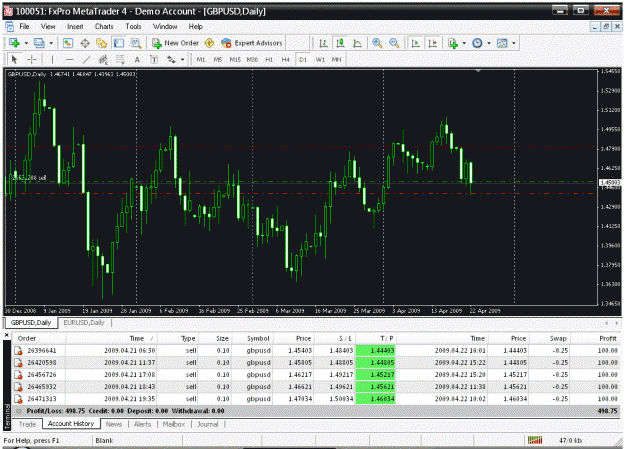The width and height of the screenshot is (625, 449).
Task: Switch chart to line chart
Action: click(x=358, y=43)
